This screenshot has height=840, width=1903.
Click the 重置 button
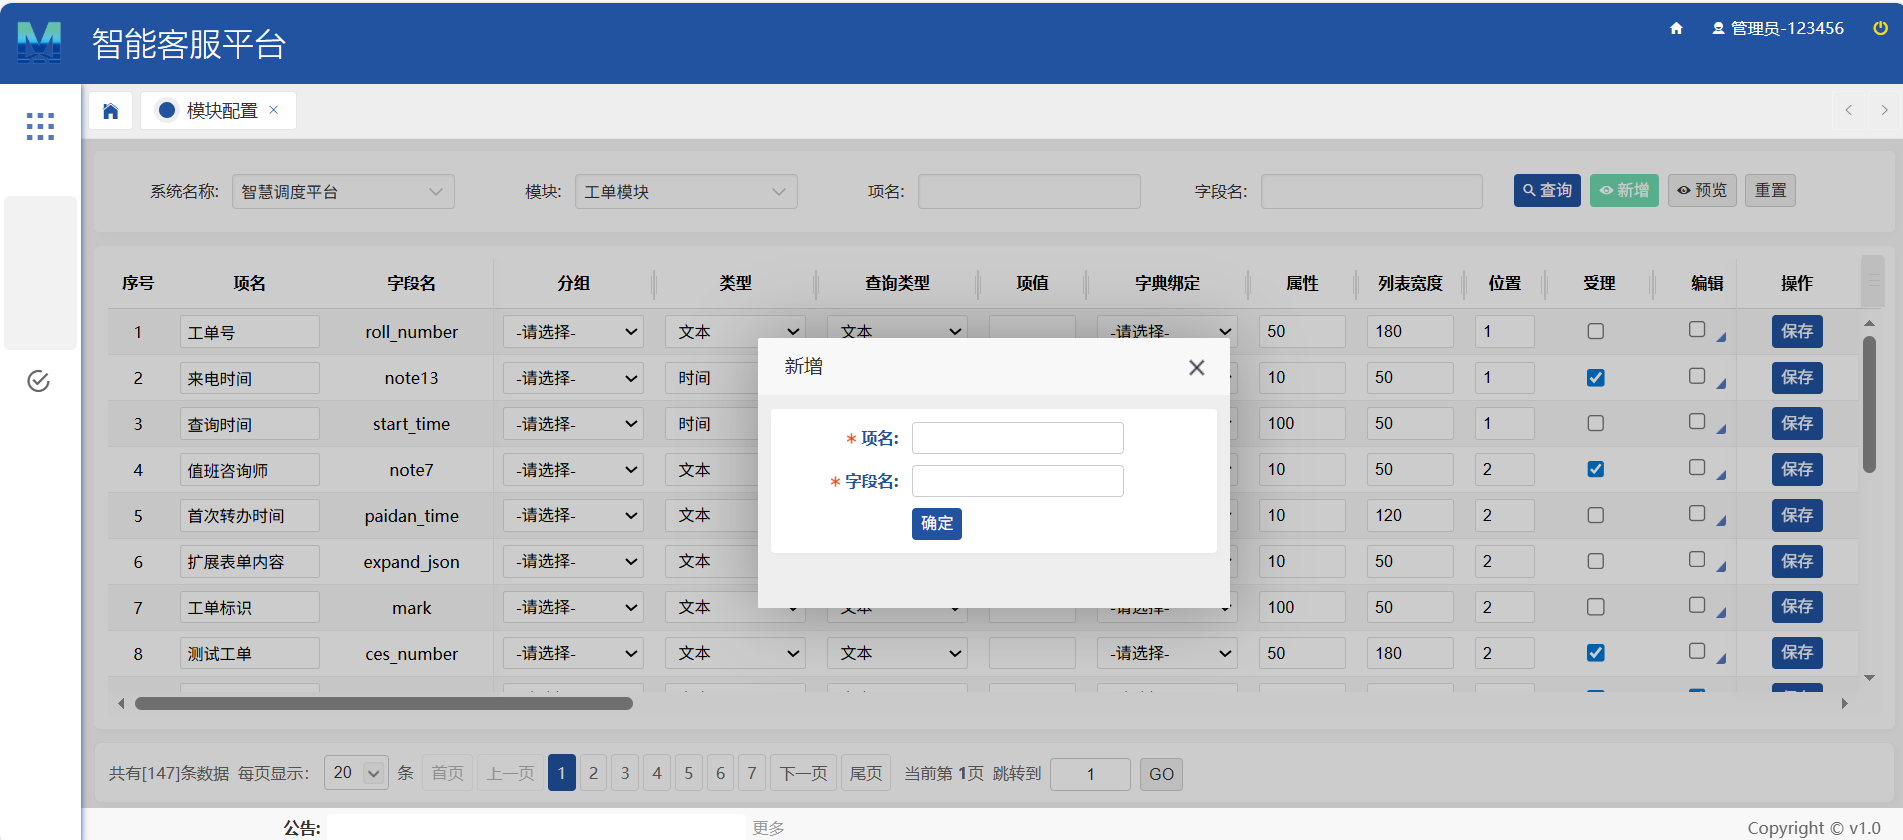tap(1770, 190)
